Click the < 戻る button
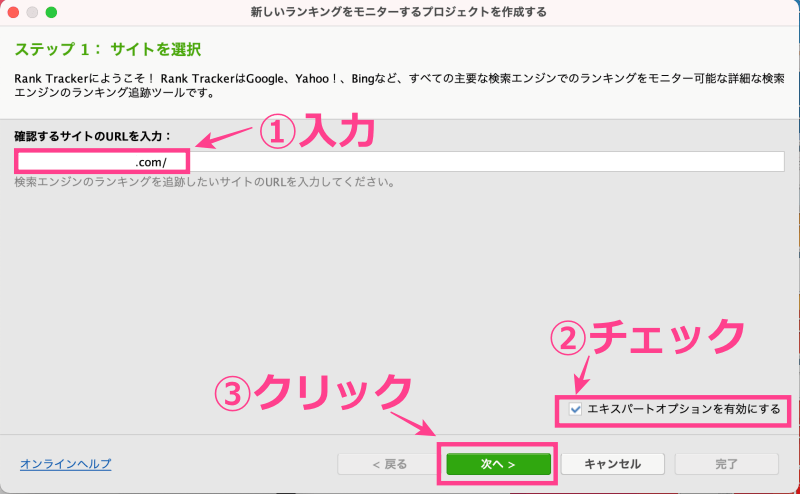 [x=389, y=464]
